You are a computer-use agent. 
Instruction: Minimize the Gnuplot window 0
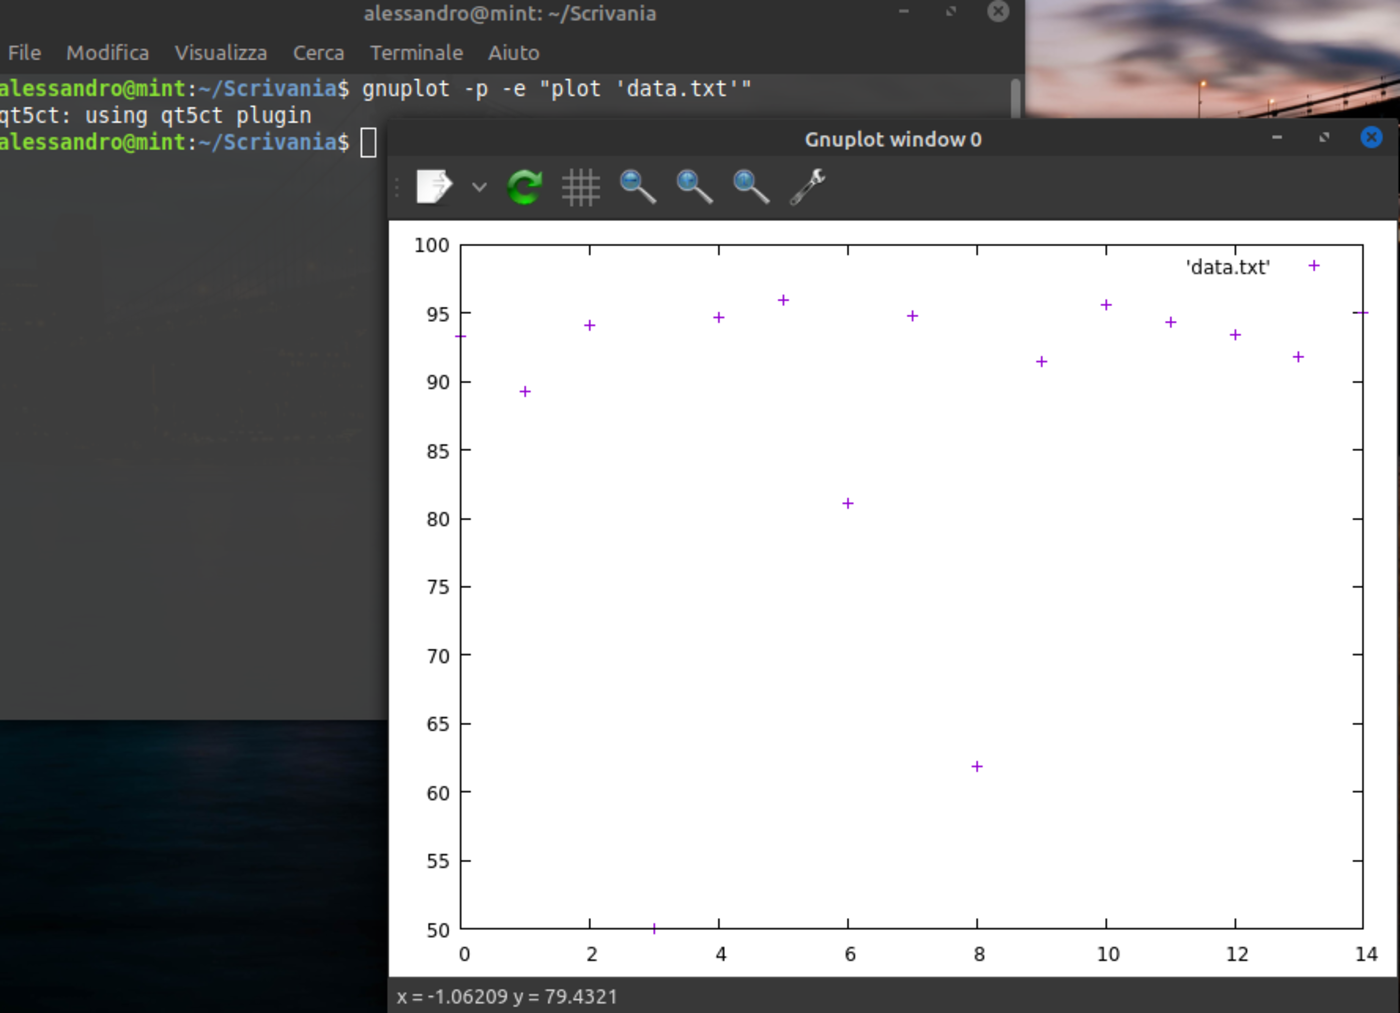coord(1277,137)
